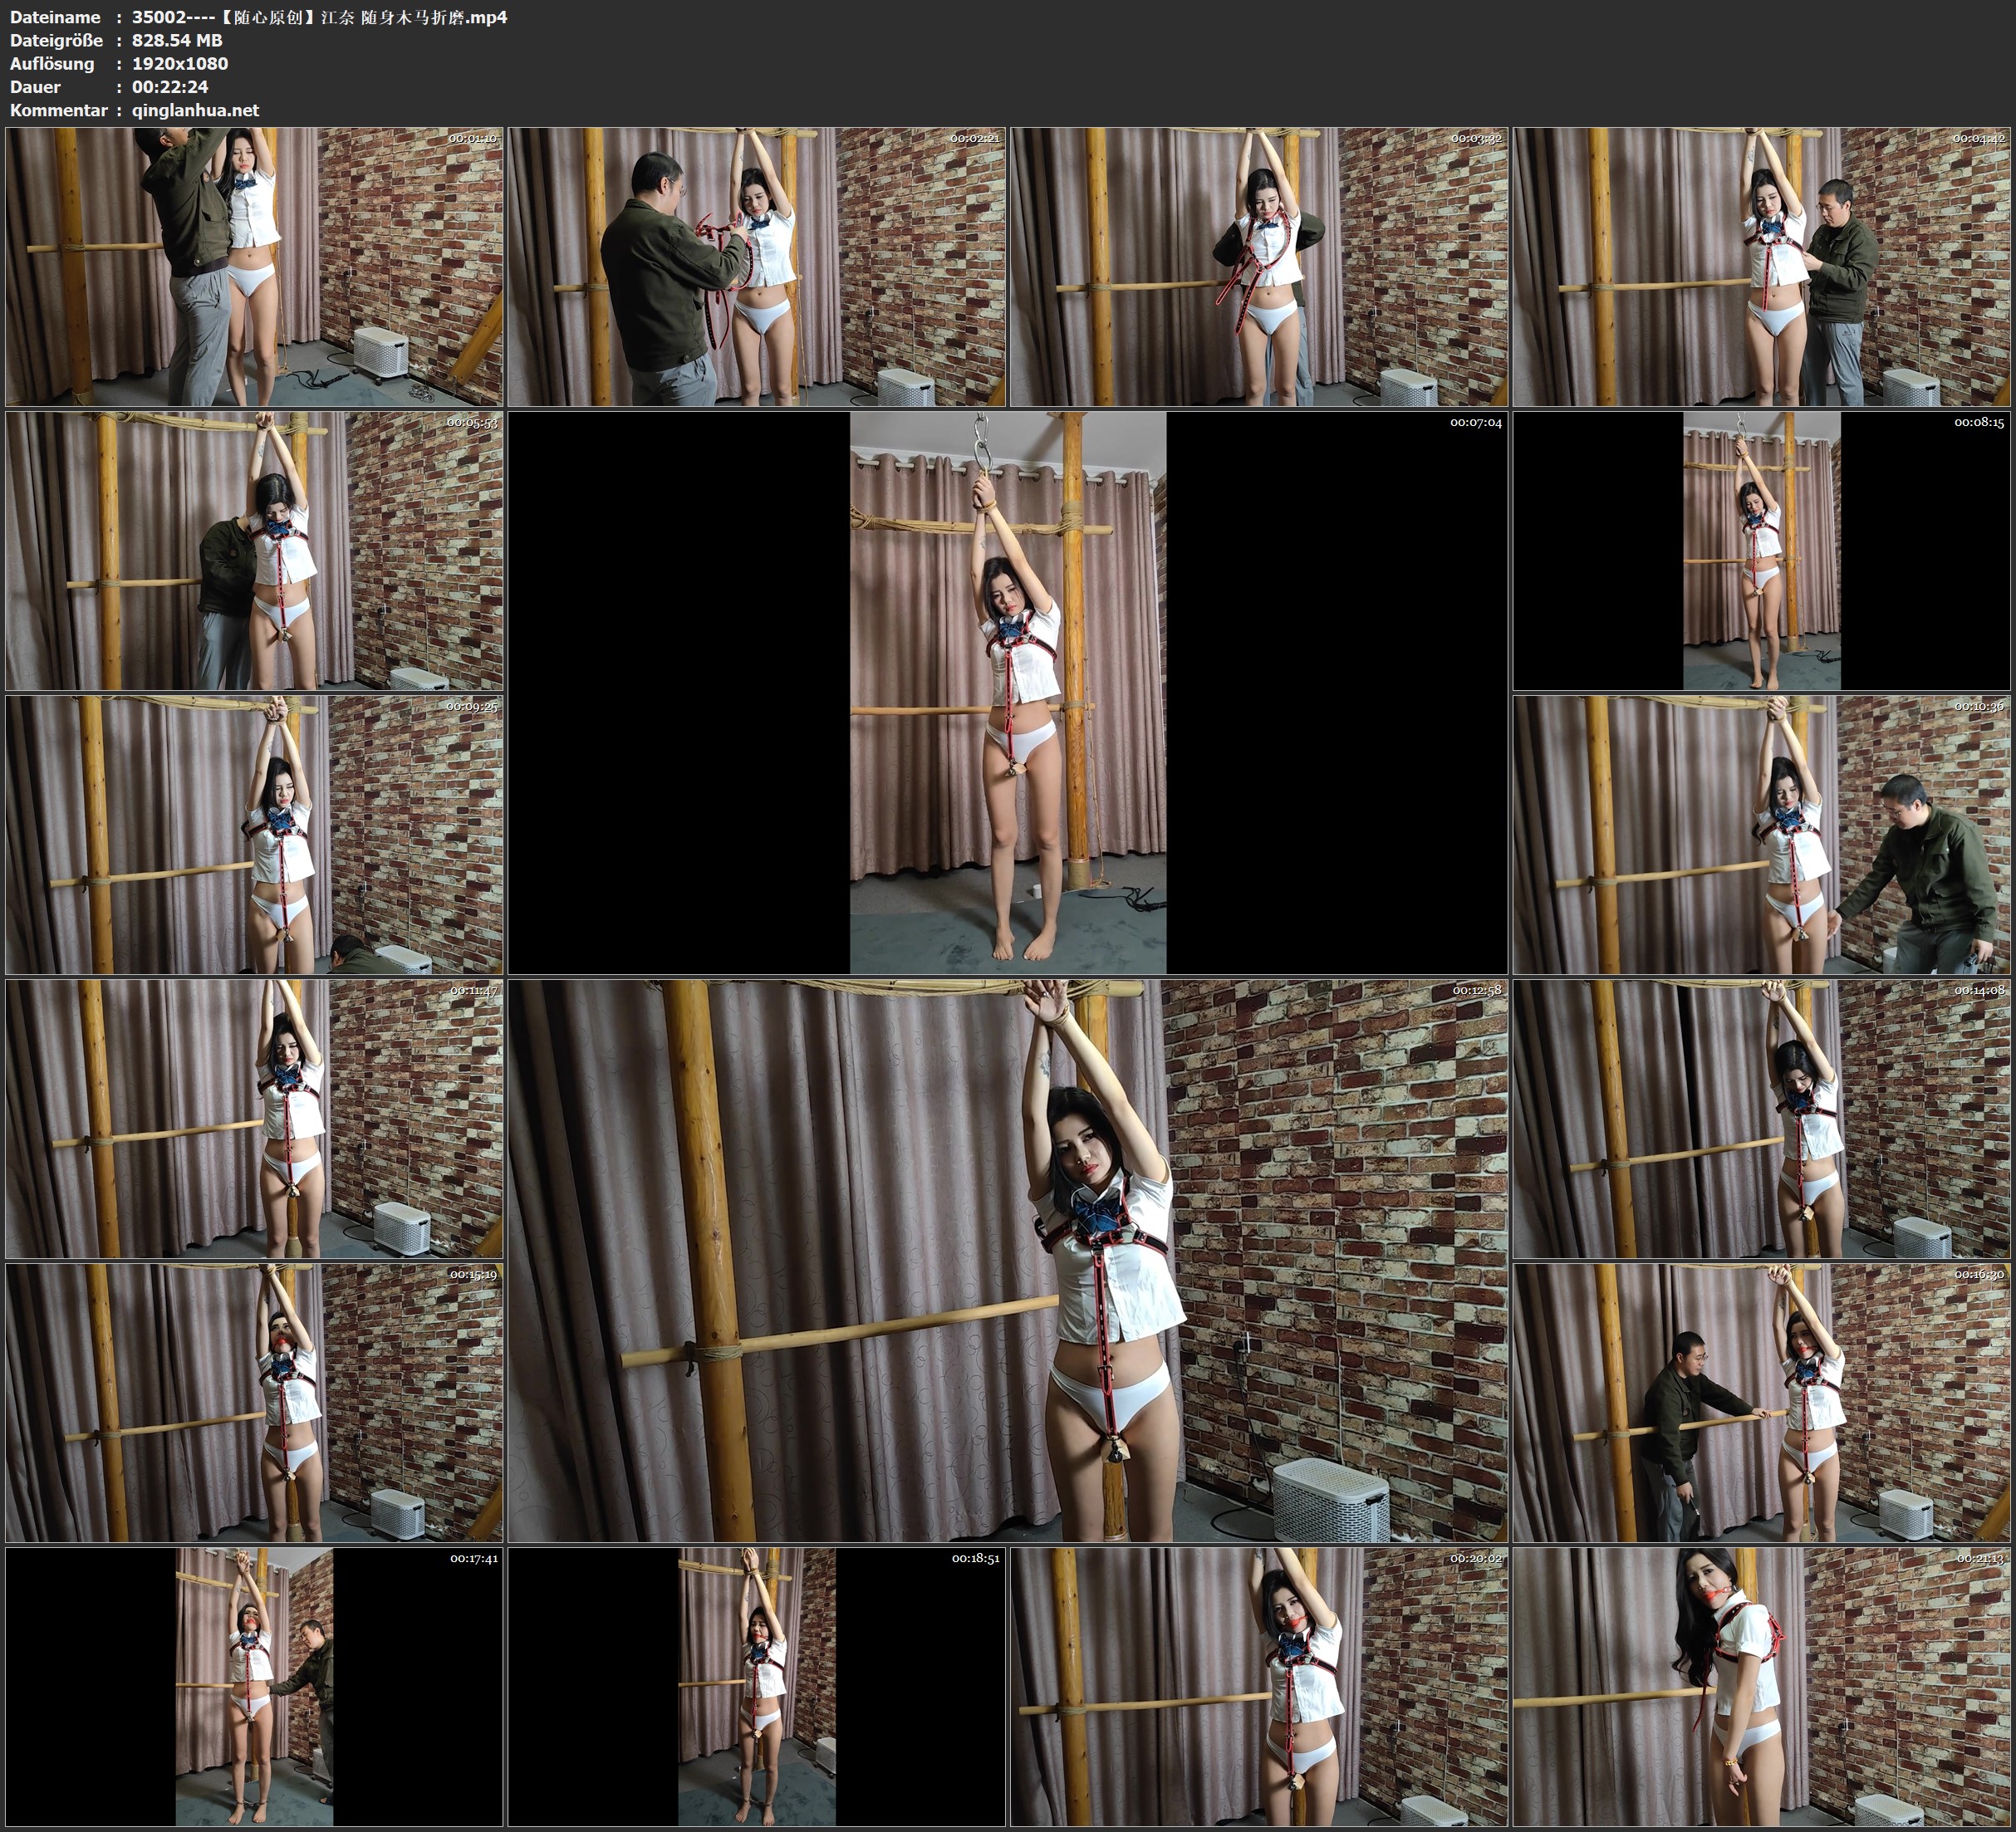Open the frame stamped 00:15:19

[x=254, y=1402]
